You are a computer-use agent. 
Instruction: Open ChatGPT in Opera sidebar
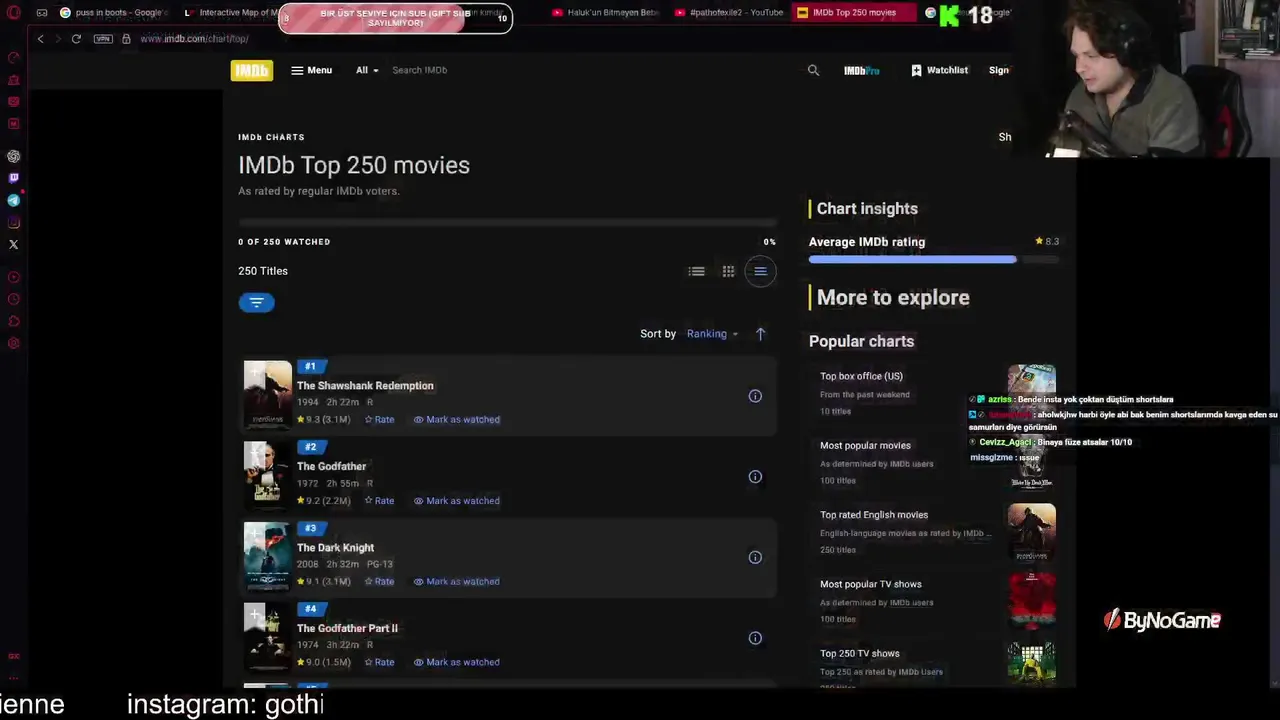point(14,156)
